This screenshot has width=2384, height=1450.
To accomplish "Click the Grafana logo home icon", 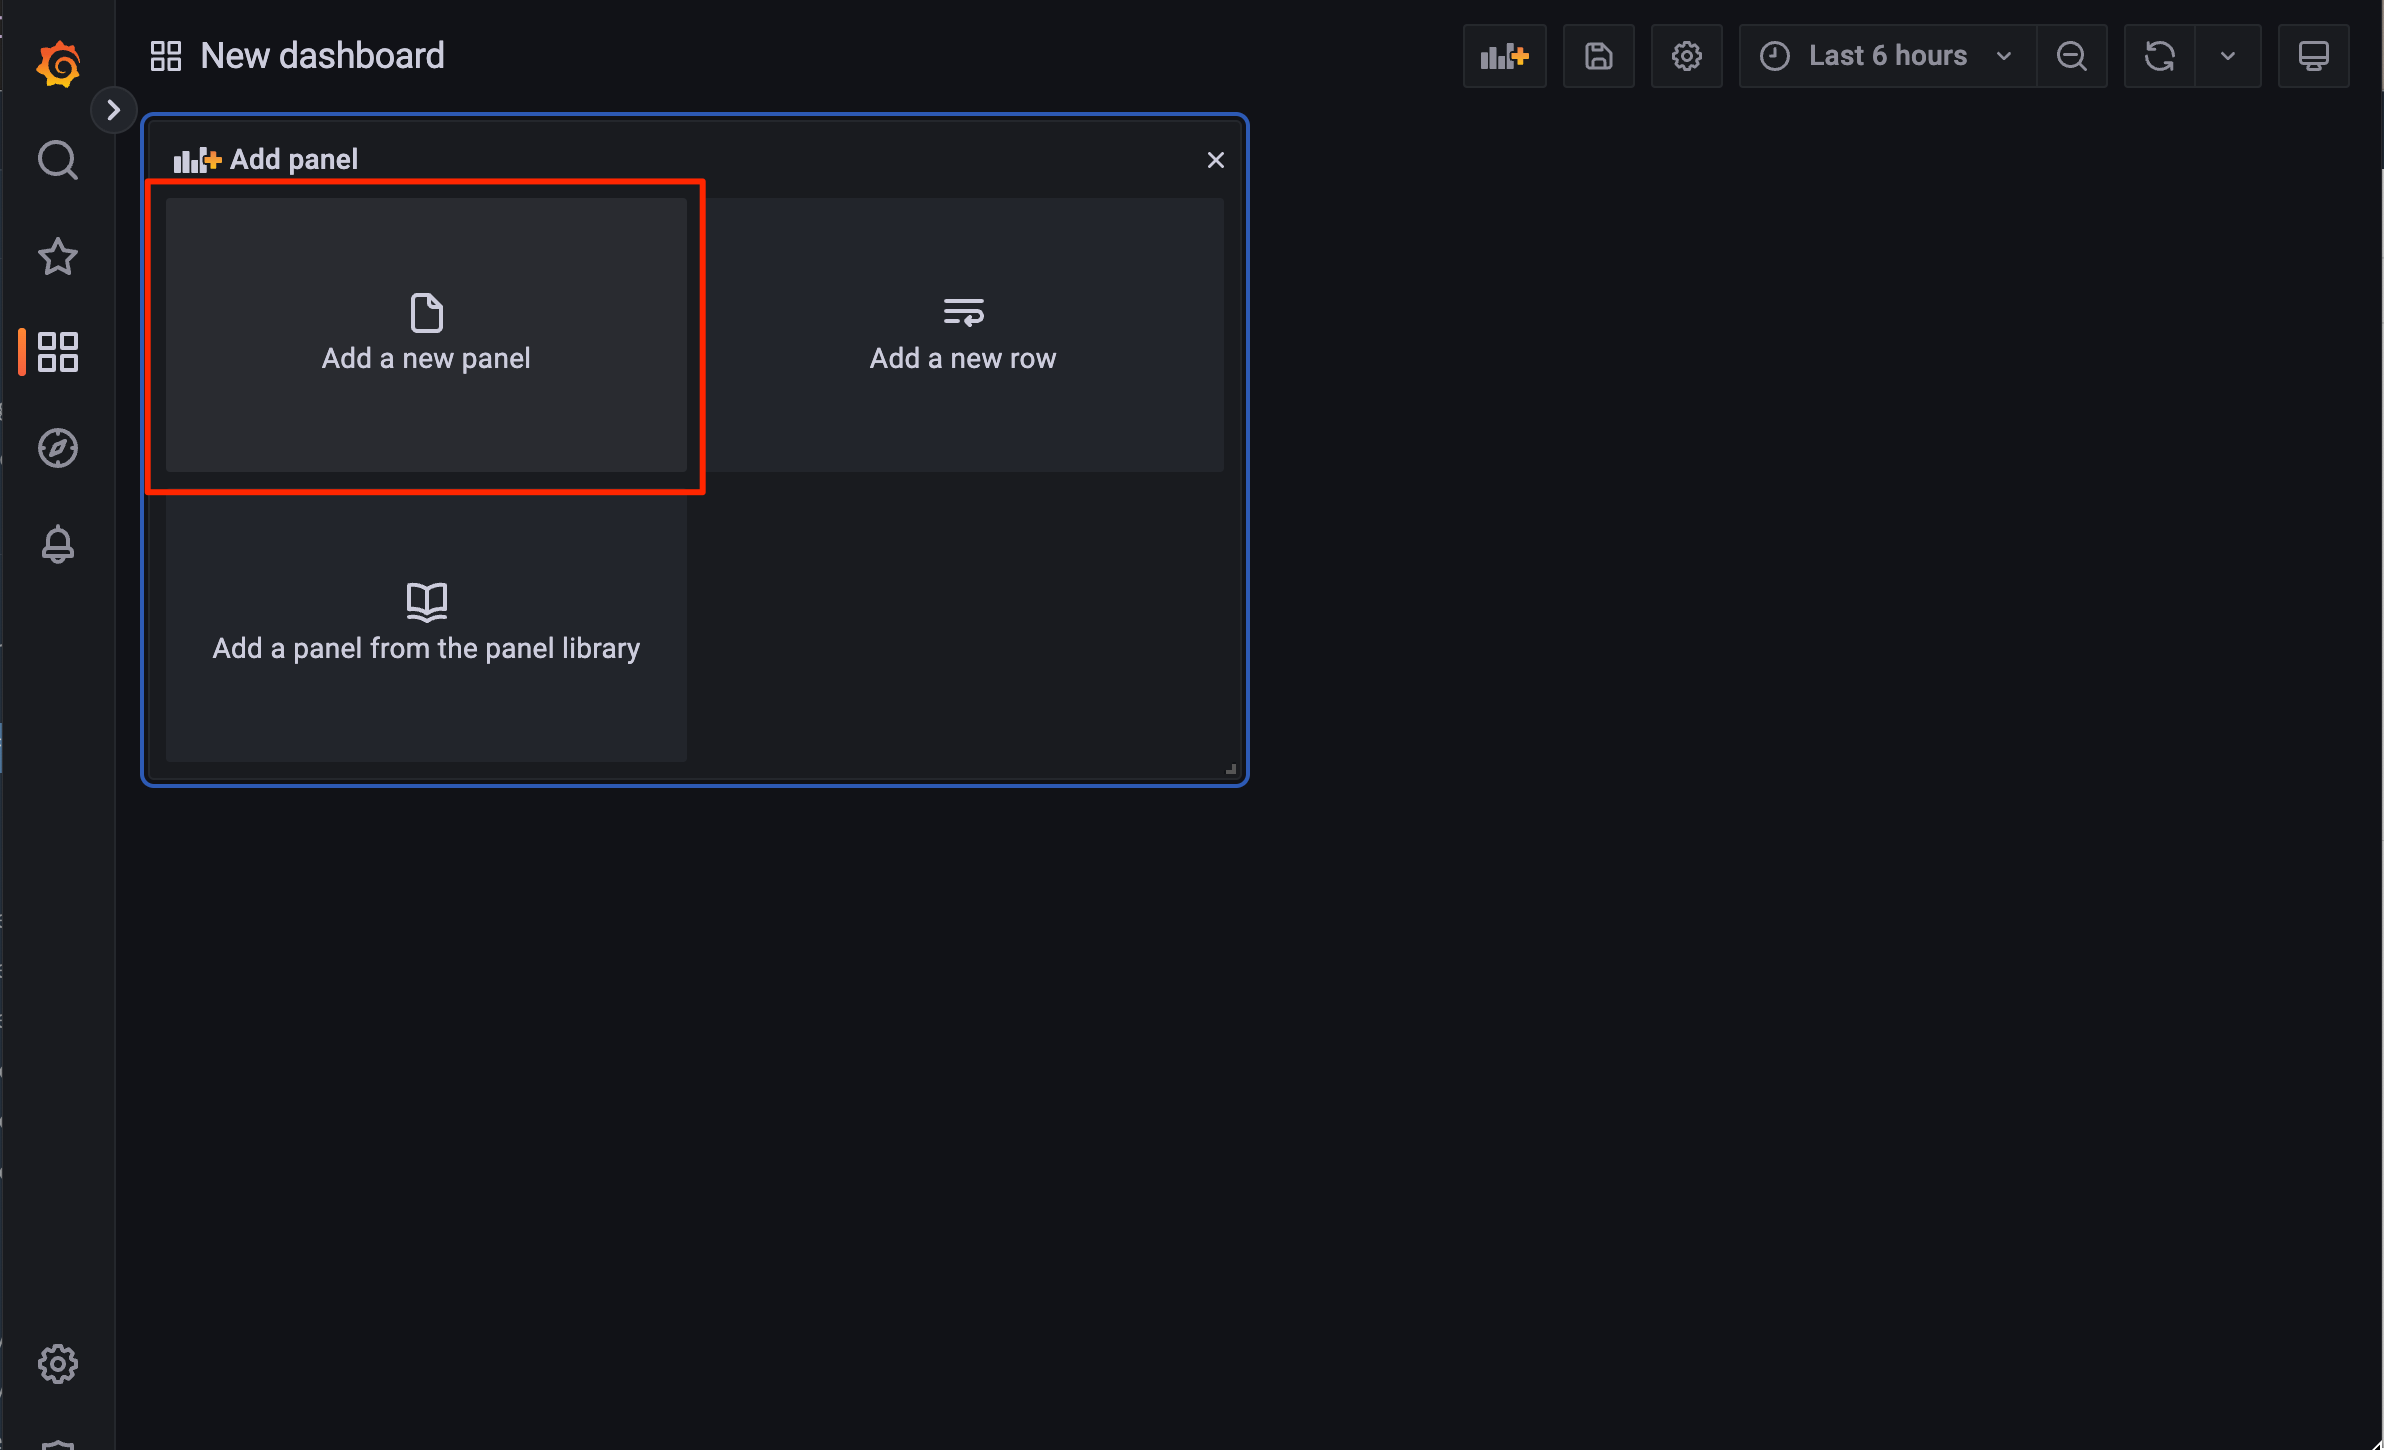I will click(x=58, y=64).
